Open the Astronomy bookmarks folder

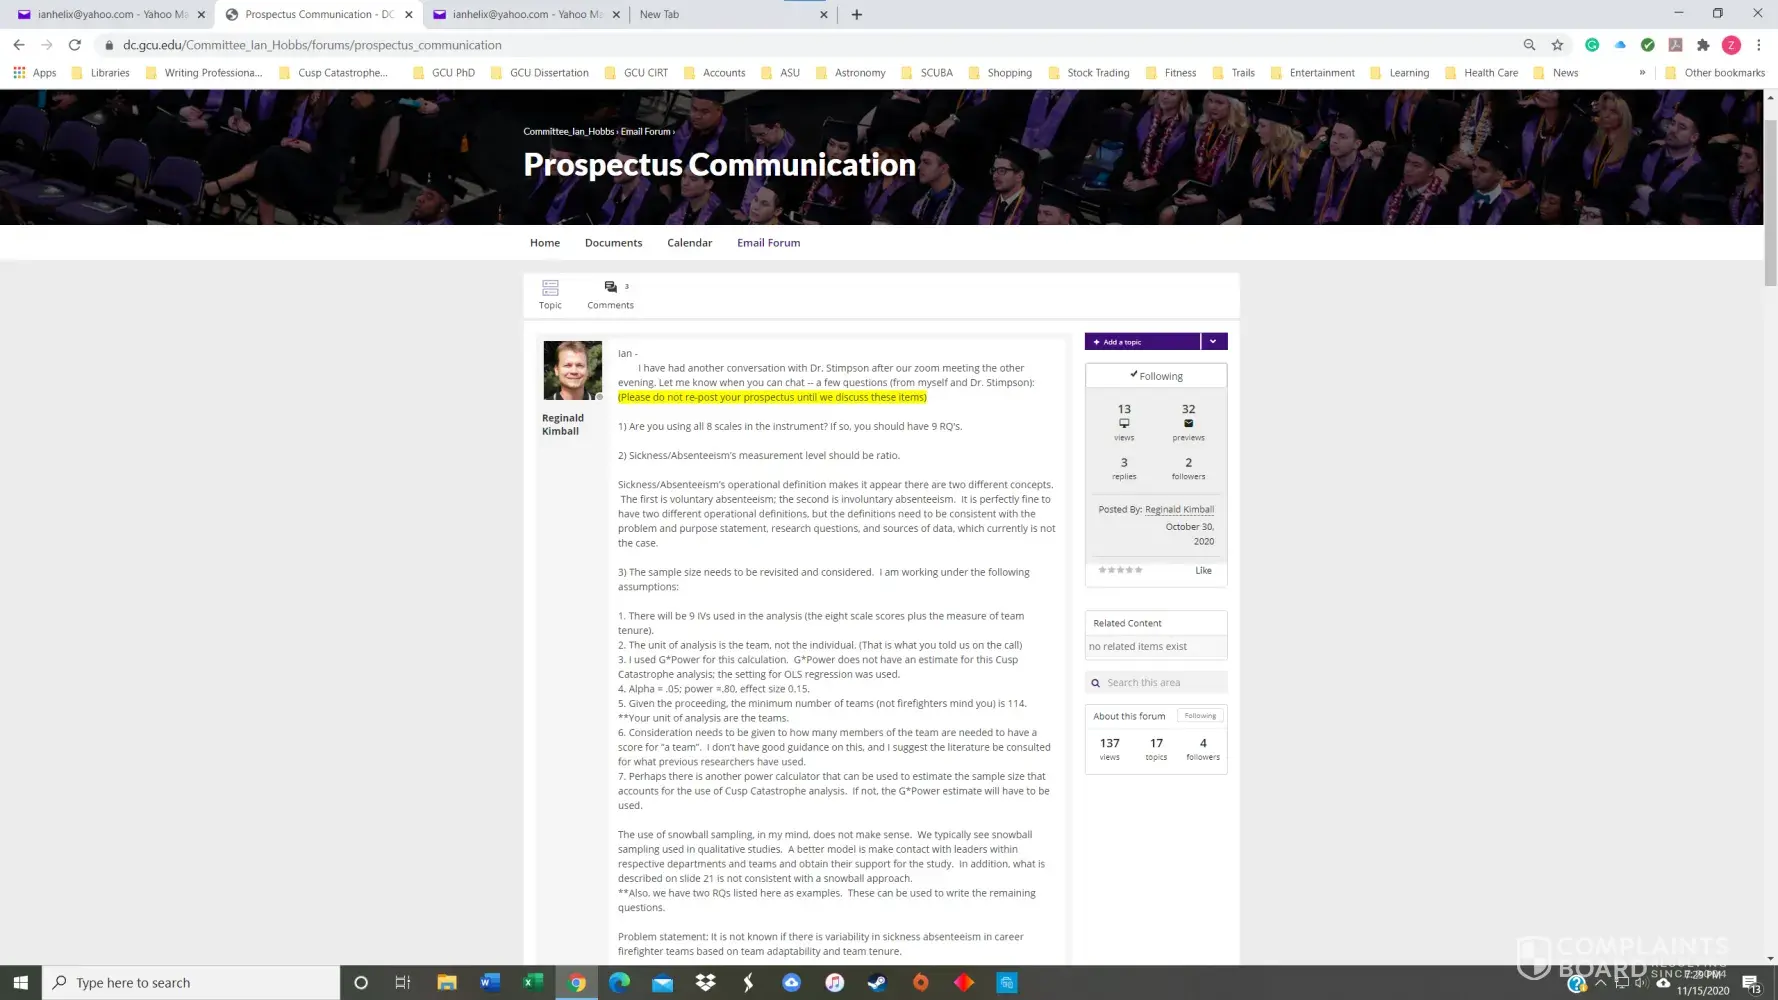click(x=851, y=73)
